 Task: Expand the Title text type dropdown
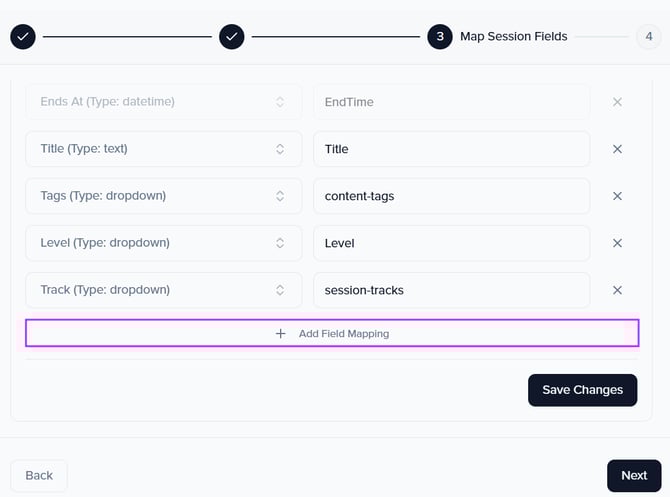163,149
